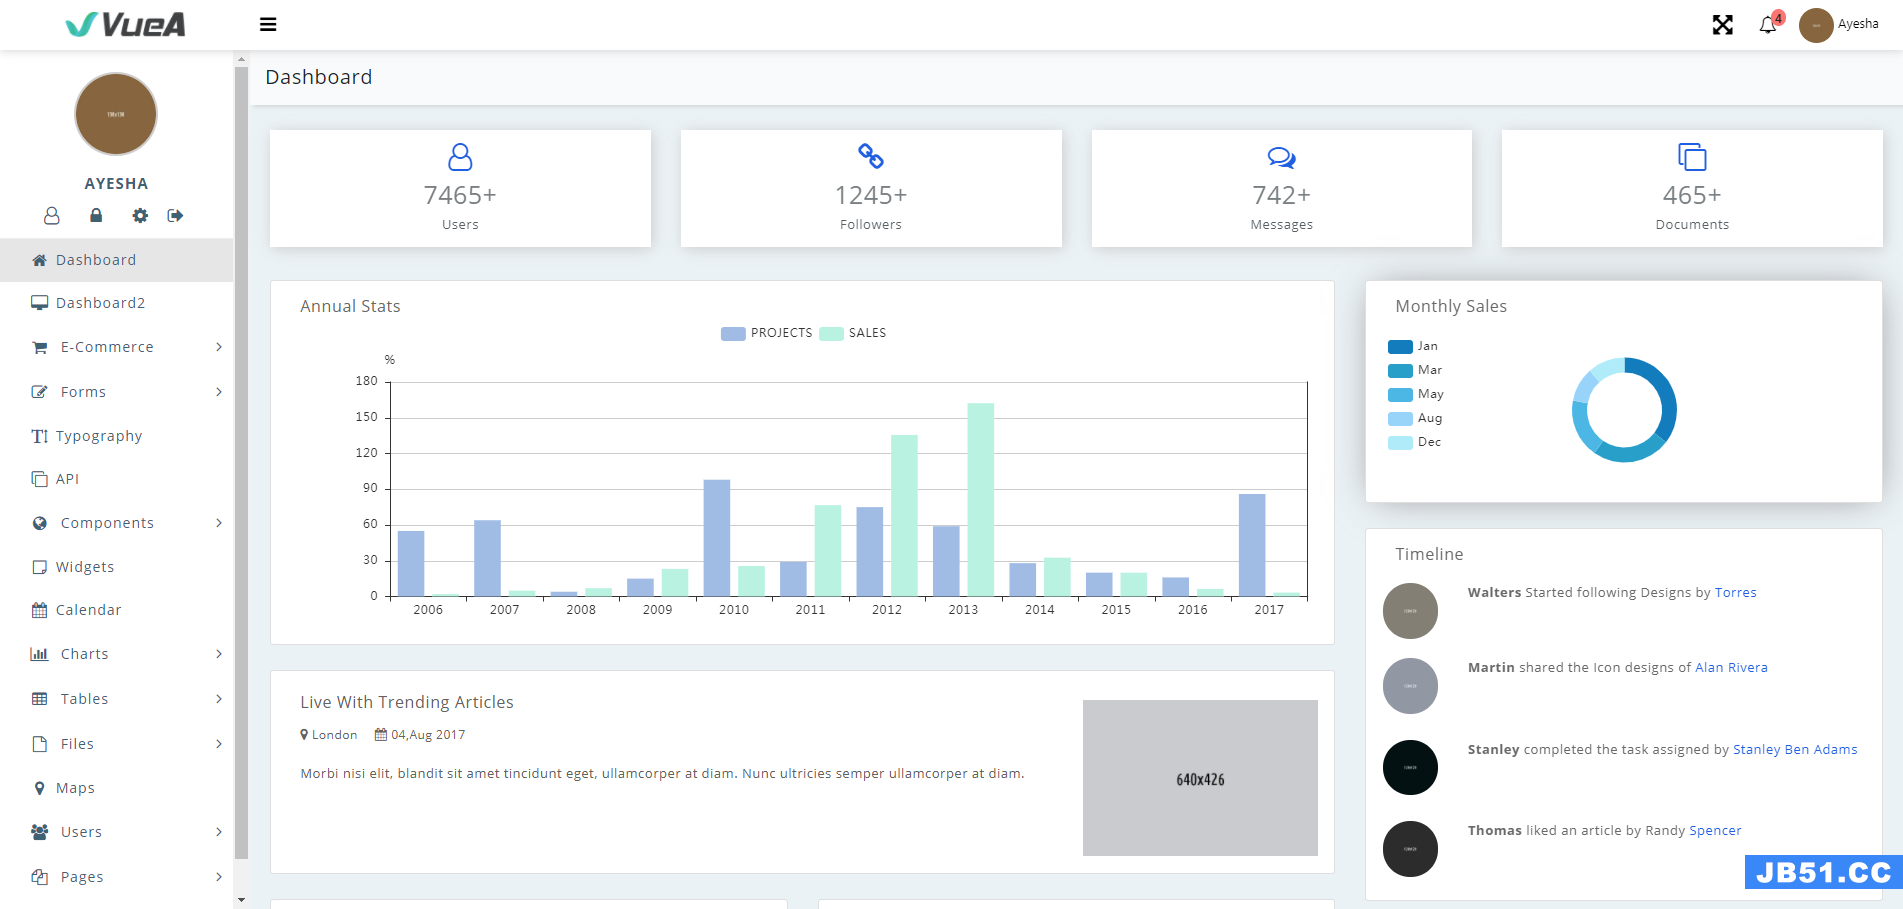Open the Dashboard menu item
The image size is (1903, 909).
click(116, 260)
